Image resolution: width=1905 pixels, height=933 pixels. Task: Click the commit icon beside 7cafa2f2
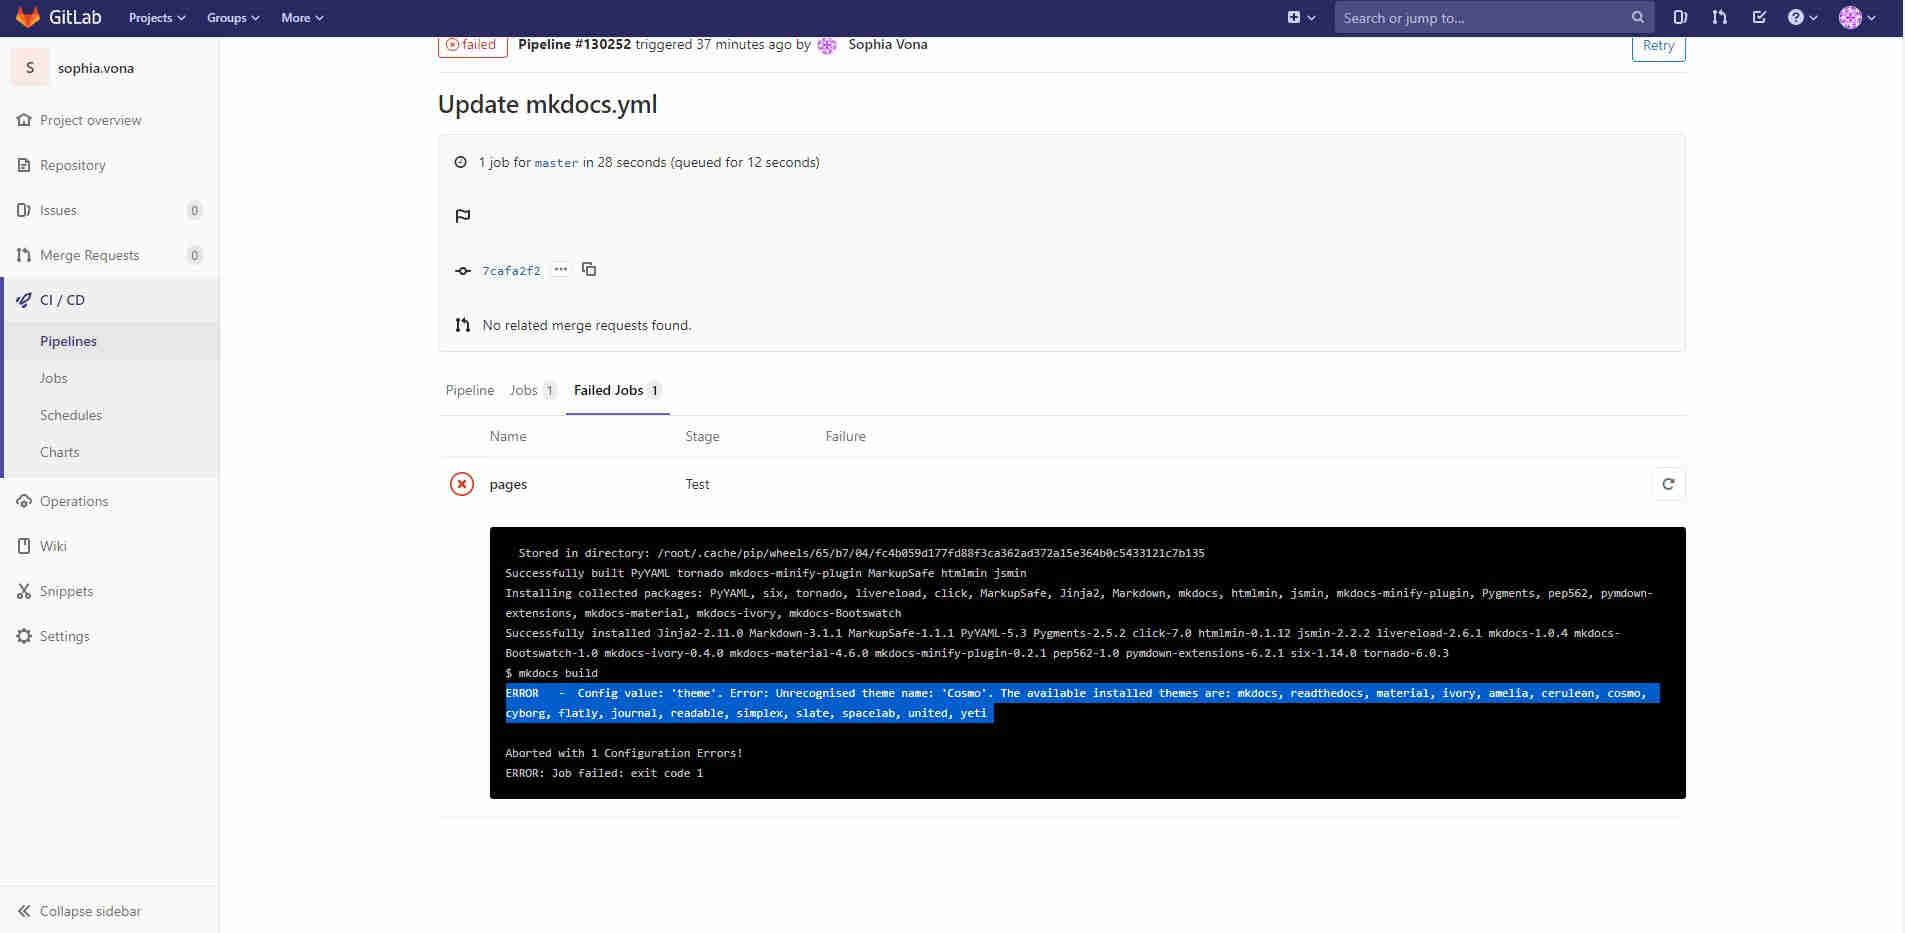(462, 270)
